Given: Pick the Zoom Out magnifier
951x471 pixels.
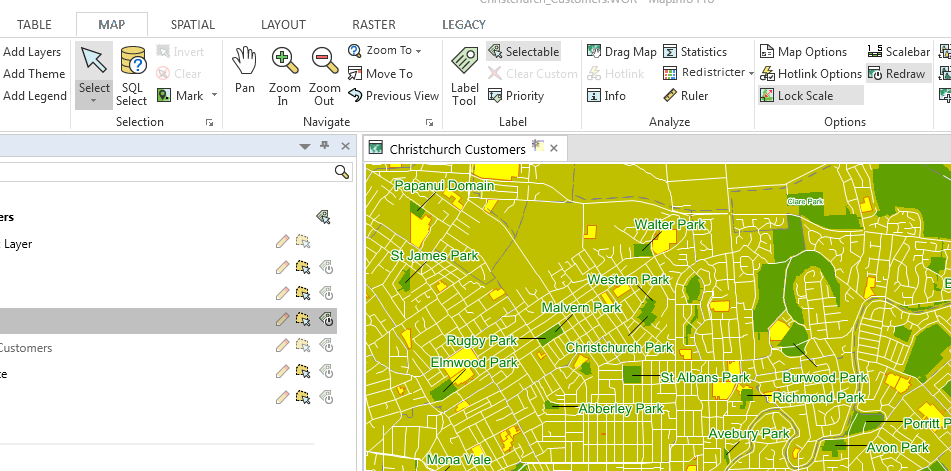Looking at the screenshot, I should coord(324,76).
